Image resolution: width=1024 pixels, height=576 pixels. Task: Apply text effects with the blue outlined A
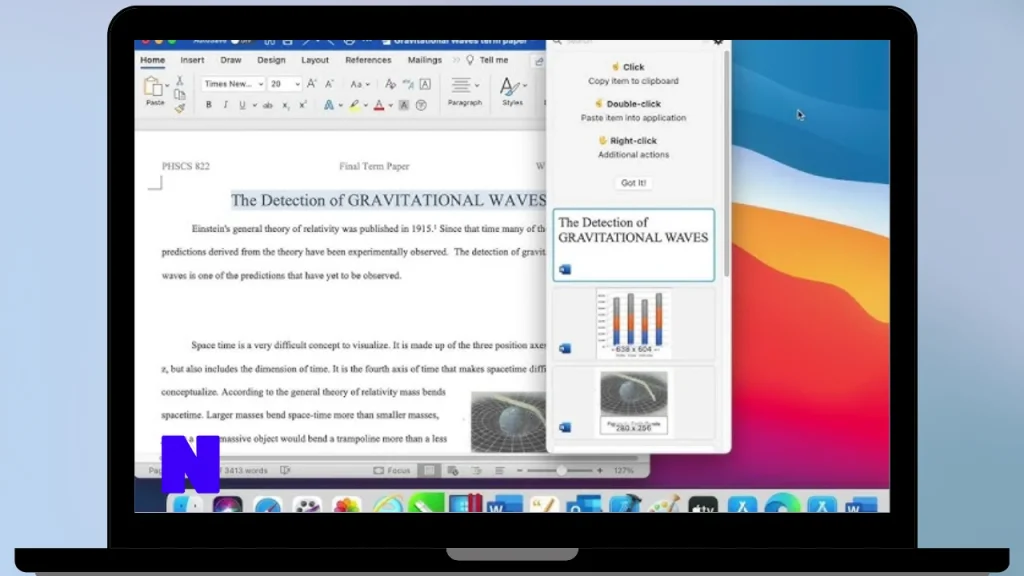click(328, 105)
